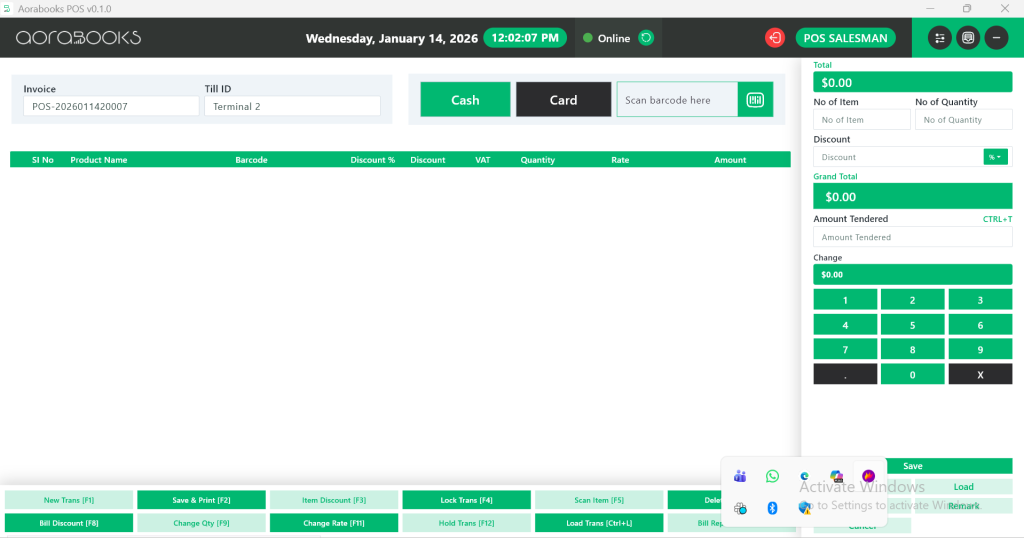Open Microsoft Teams tray icon
The image size is (1024, 538).
click(740, 477)
